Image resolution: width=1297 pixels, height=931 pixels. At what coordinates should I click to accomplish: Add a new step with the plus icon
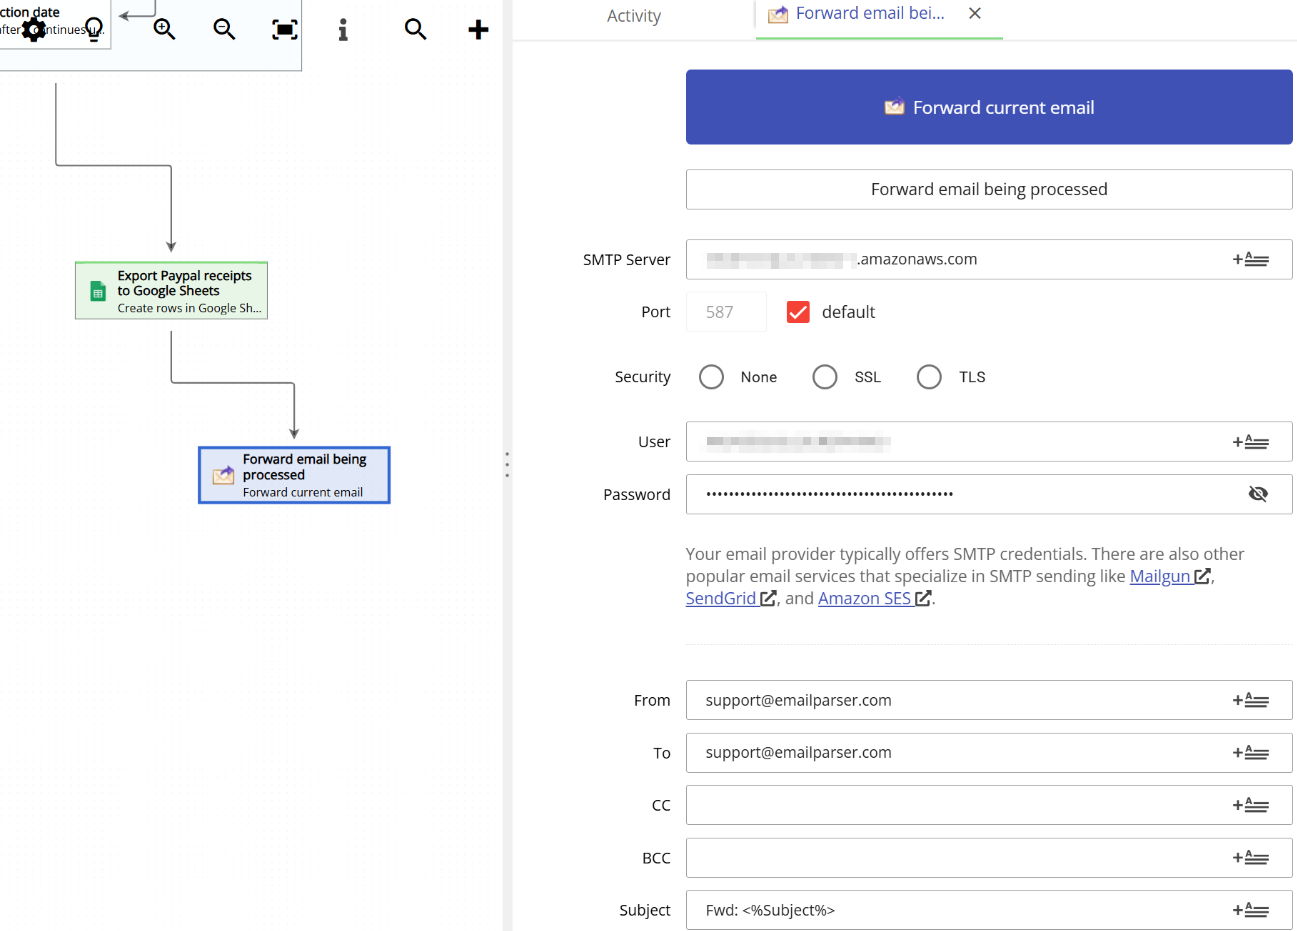[478, 29]
